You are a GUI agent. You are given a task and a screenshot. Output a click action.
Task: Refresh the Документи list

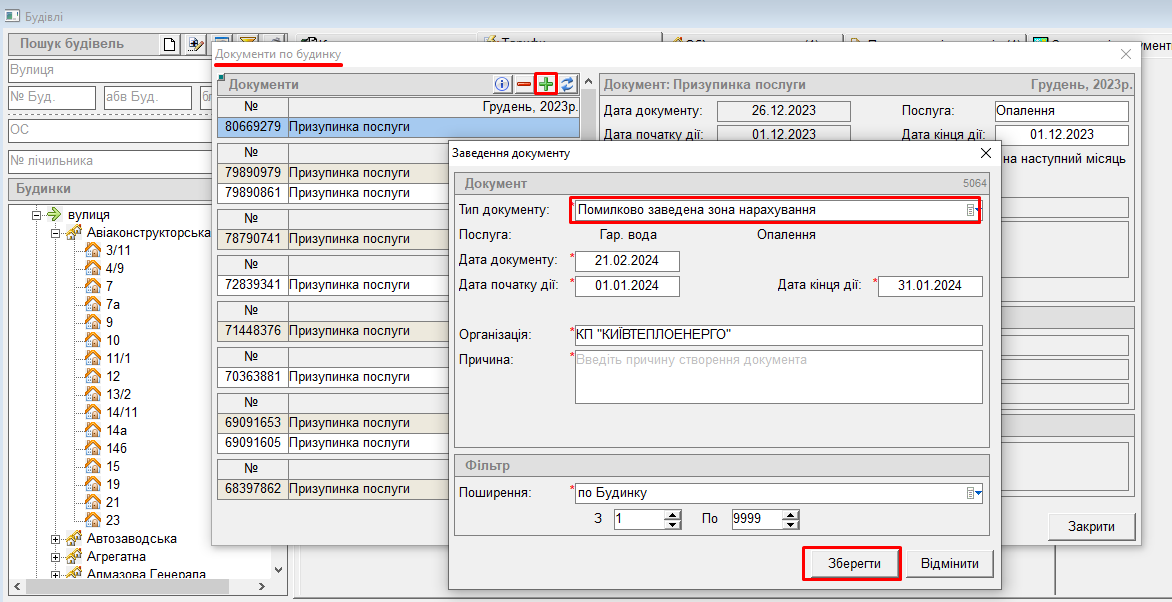[x=567, y=84]
